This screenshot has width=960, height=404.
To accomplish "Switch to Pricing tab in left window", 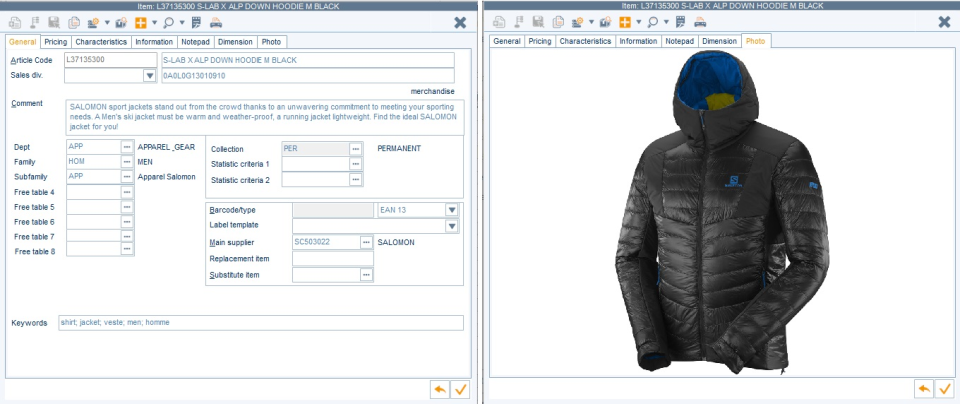I will point(56,42).
